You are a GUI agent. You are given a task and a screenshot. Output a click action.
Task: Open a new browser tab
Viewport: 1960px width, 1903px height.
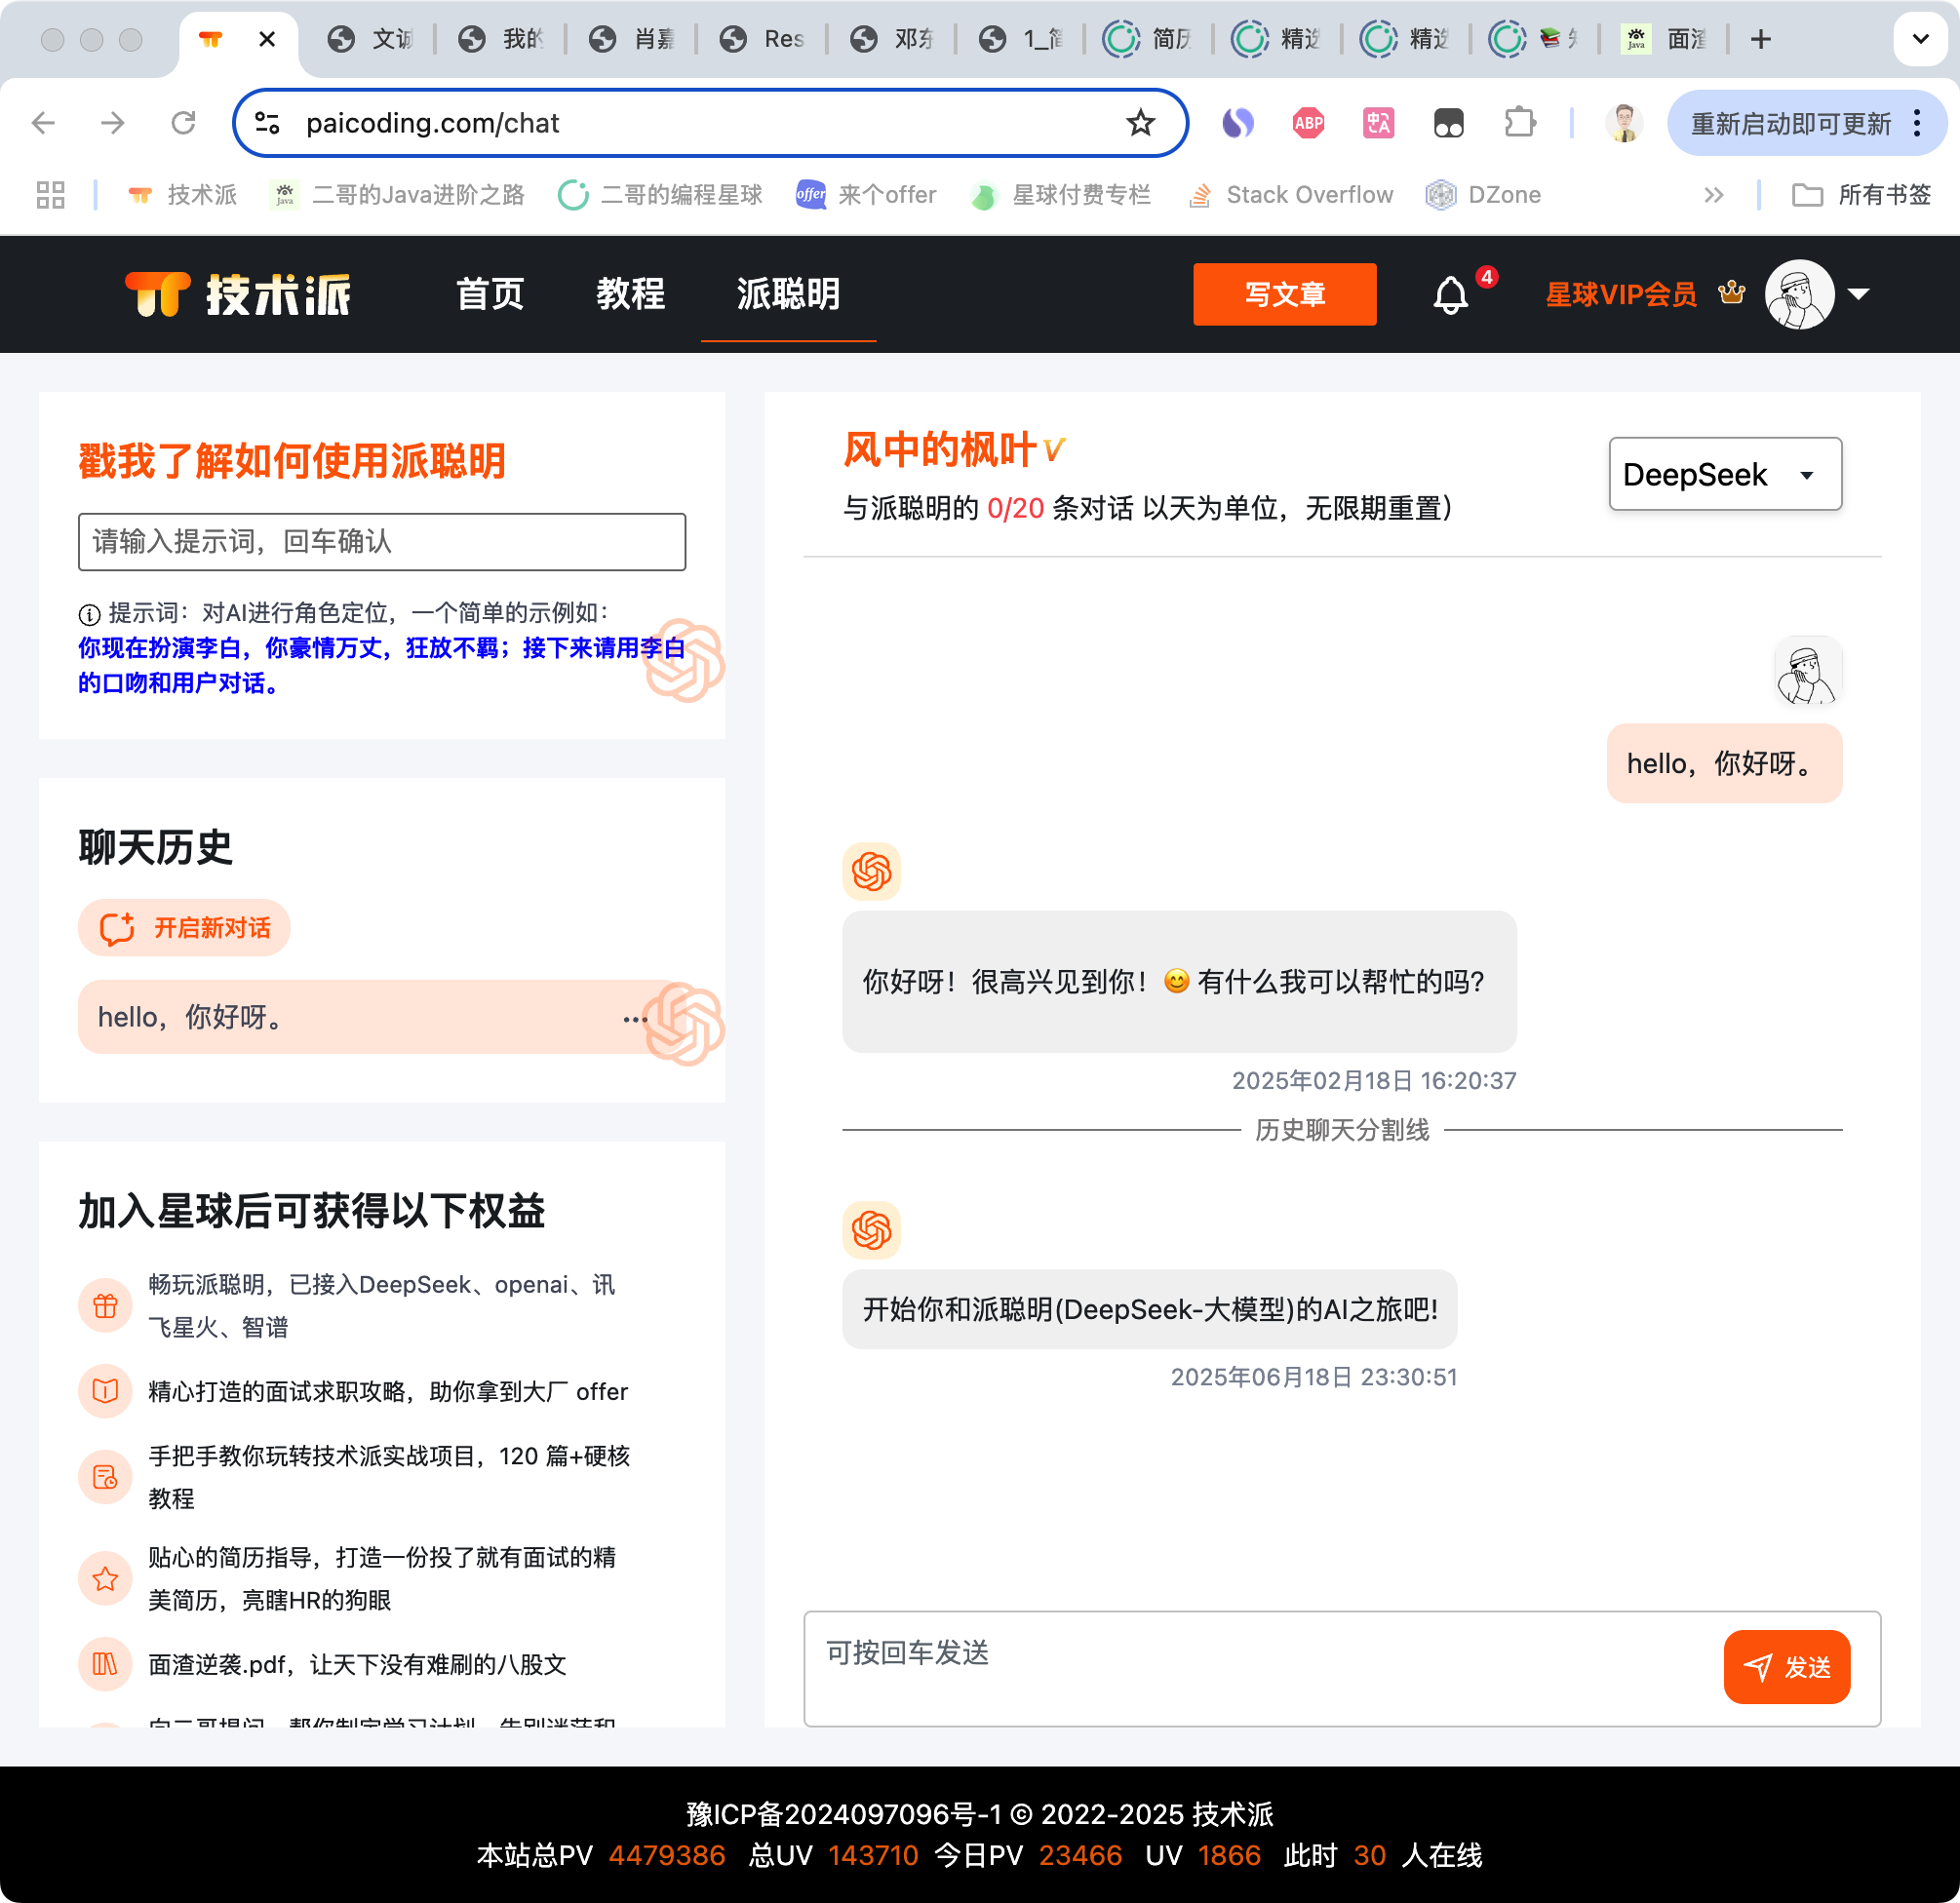coord(1761,39)
